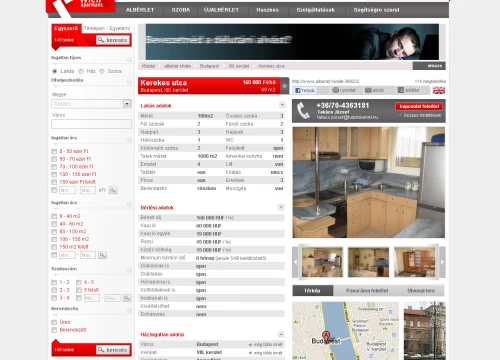Collapse the Berendezés filter section
This screenshot has height=360, width=500.
pos(129,310)
